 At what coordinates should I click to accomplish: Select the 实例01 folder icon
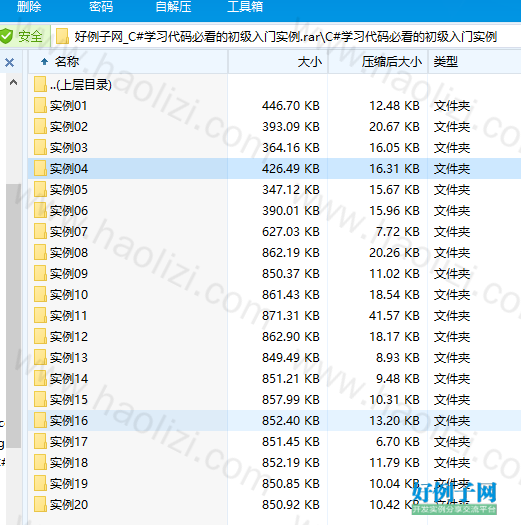(x=40, y=105)
